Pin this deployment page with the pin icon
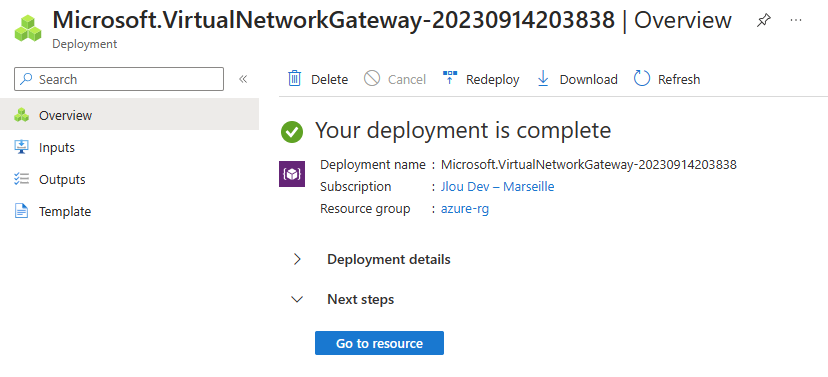828x377 pixels. (764, 21)
